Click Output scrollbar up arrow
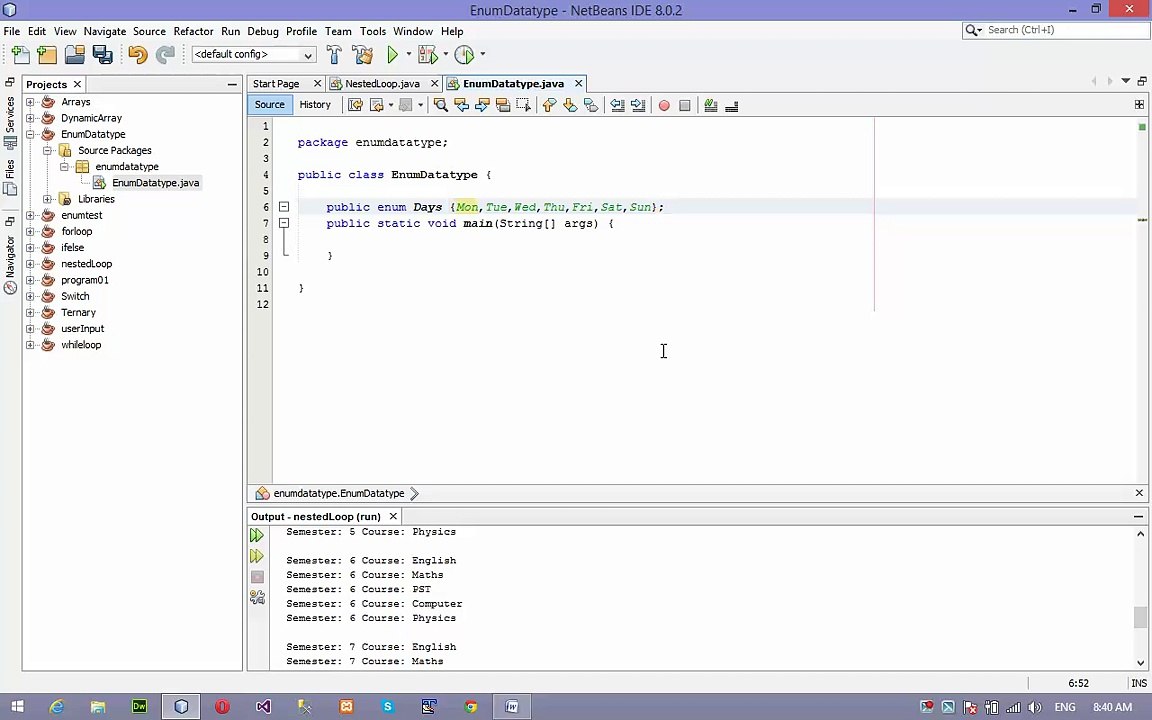Viewport: 1152px width, 720px height. coord(1140,534)
